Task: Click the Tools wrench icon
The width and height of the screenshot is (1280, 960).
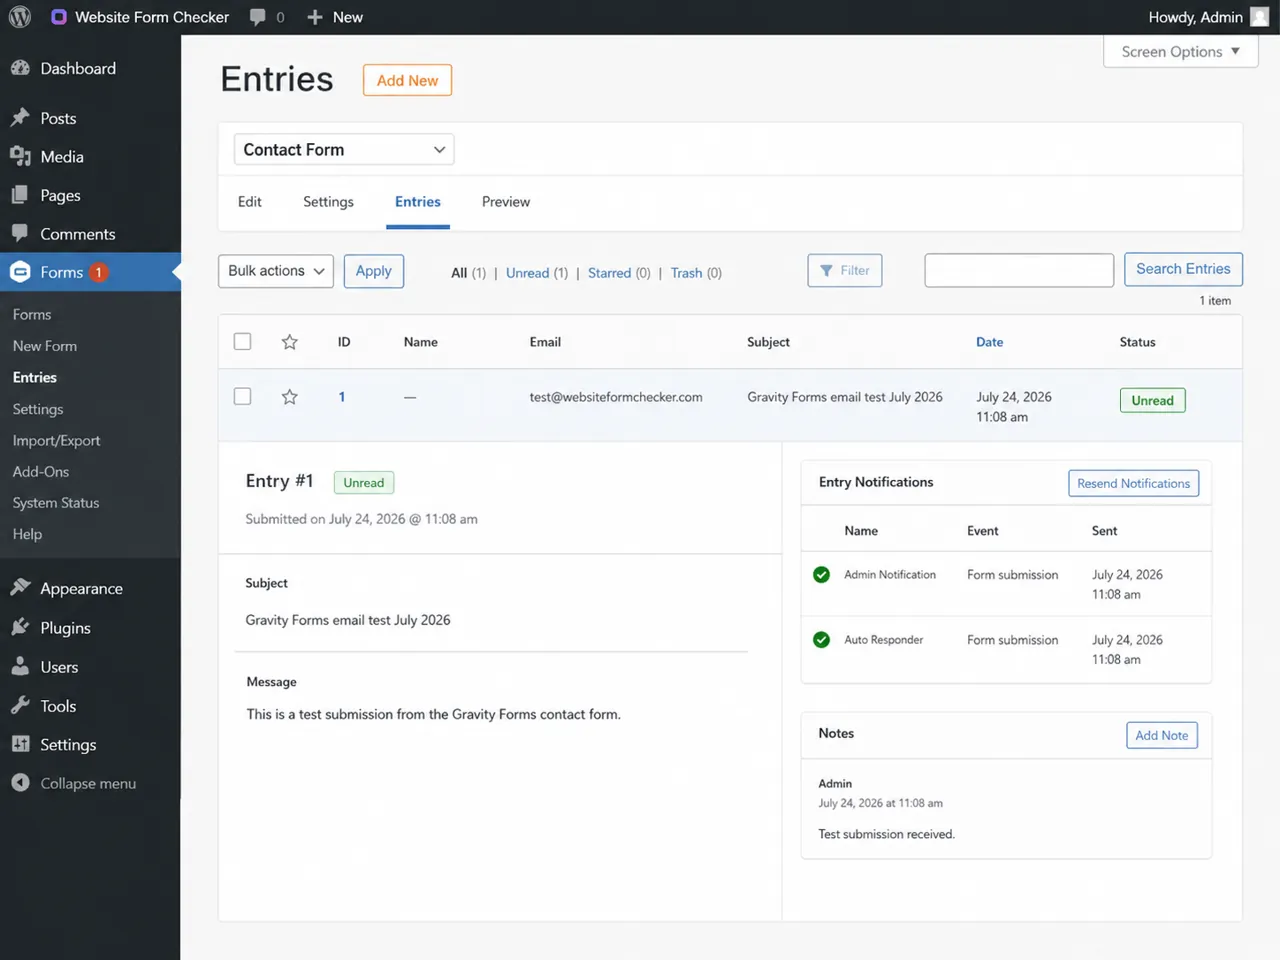Action: [20, 705]
